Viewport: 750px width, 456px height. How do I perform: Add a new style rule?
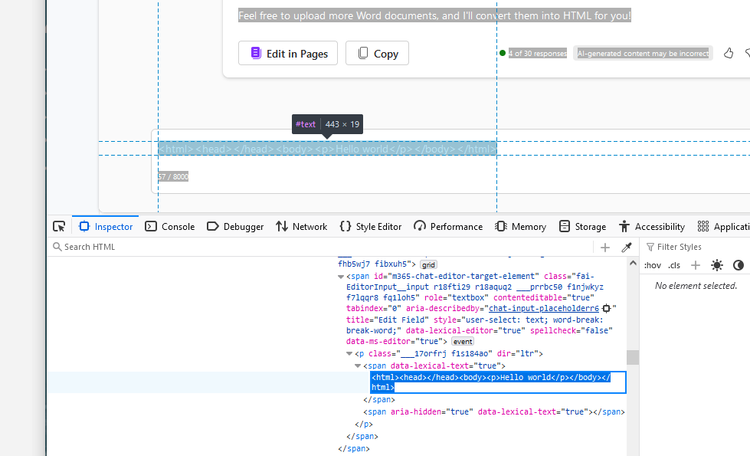pos(695,265)
